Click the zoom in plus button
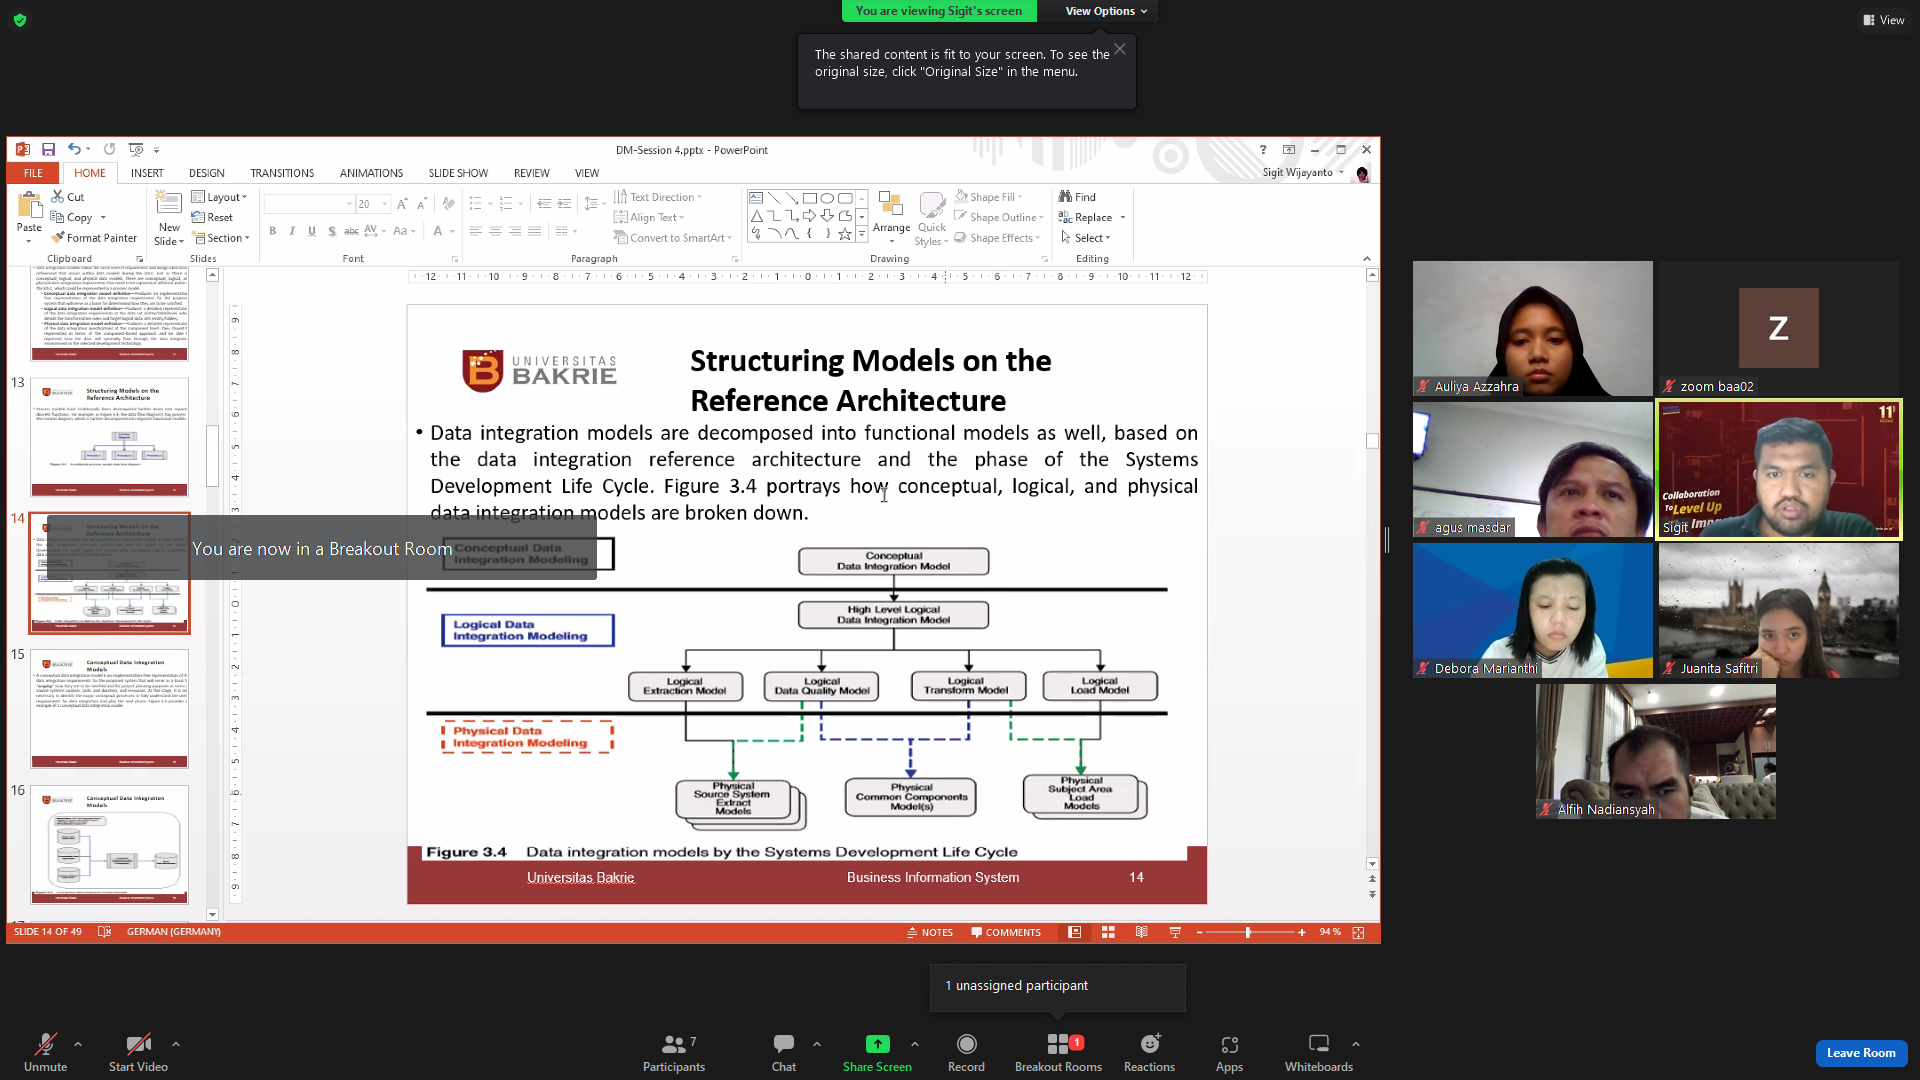Viewport: 1920px width, 1080px height. (x=1302, y=932)
